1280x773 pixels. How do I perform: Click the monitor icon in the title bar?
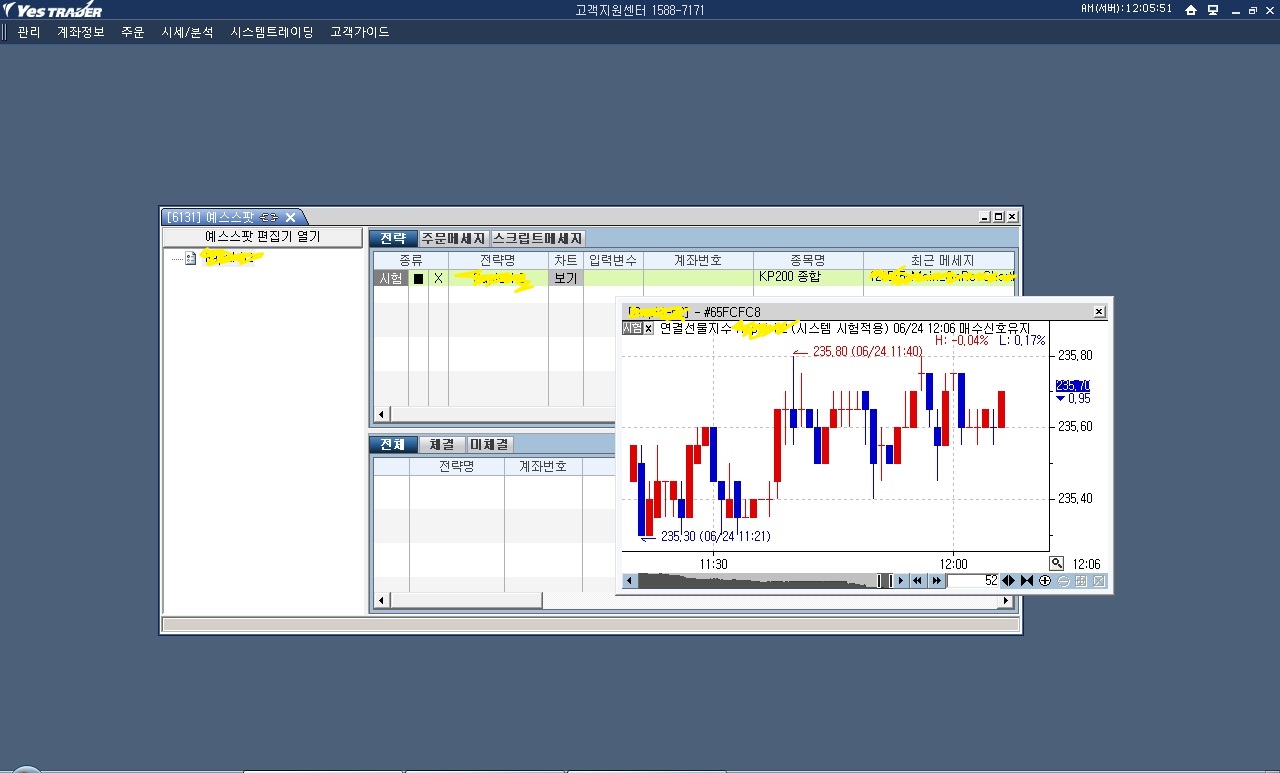[x=1213, y=10]
